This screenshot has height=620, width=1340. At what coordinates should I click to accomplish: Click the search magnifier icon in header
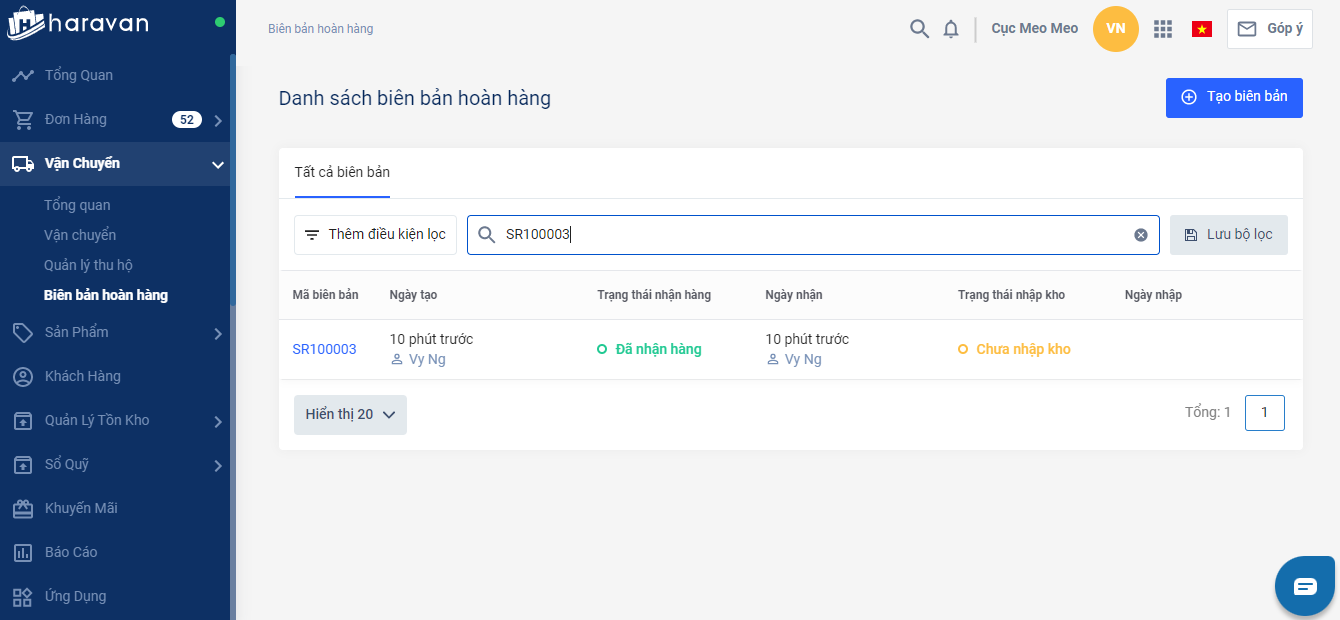click(919, 29)
